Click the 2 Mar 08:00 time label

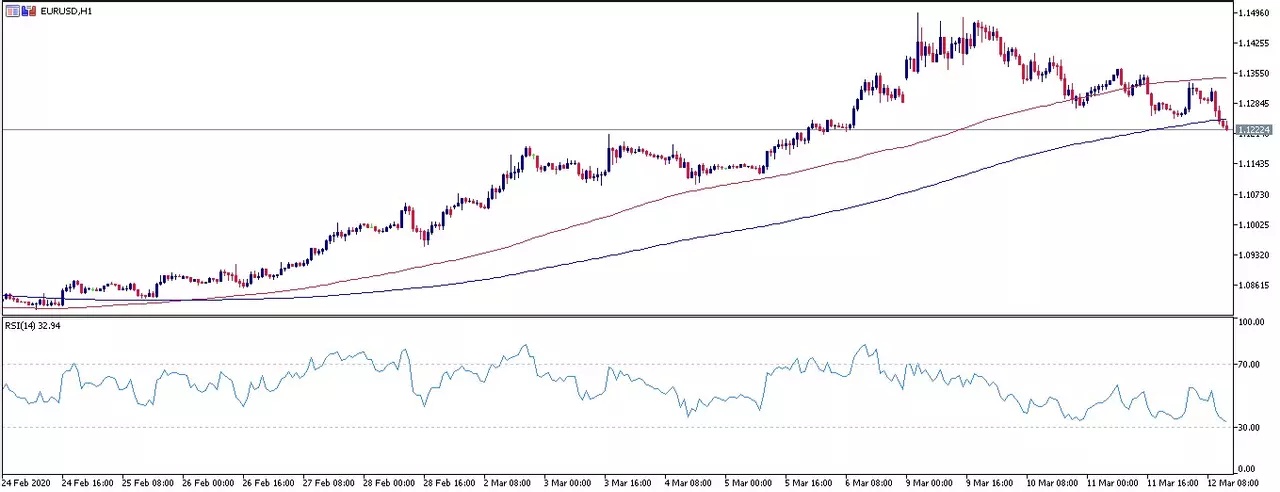[509, 482]
